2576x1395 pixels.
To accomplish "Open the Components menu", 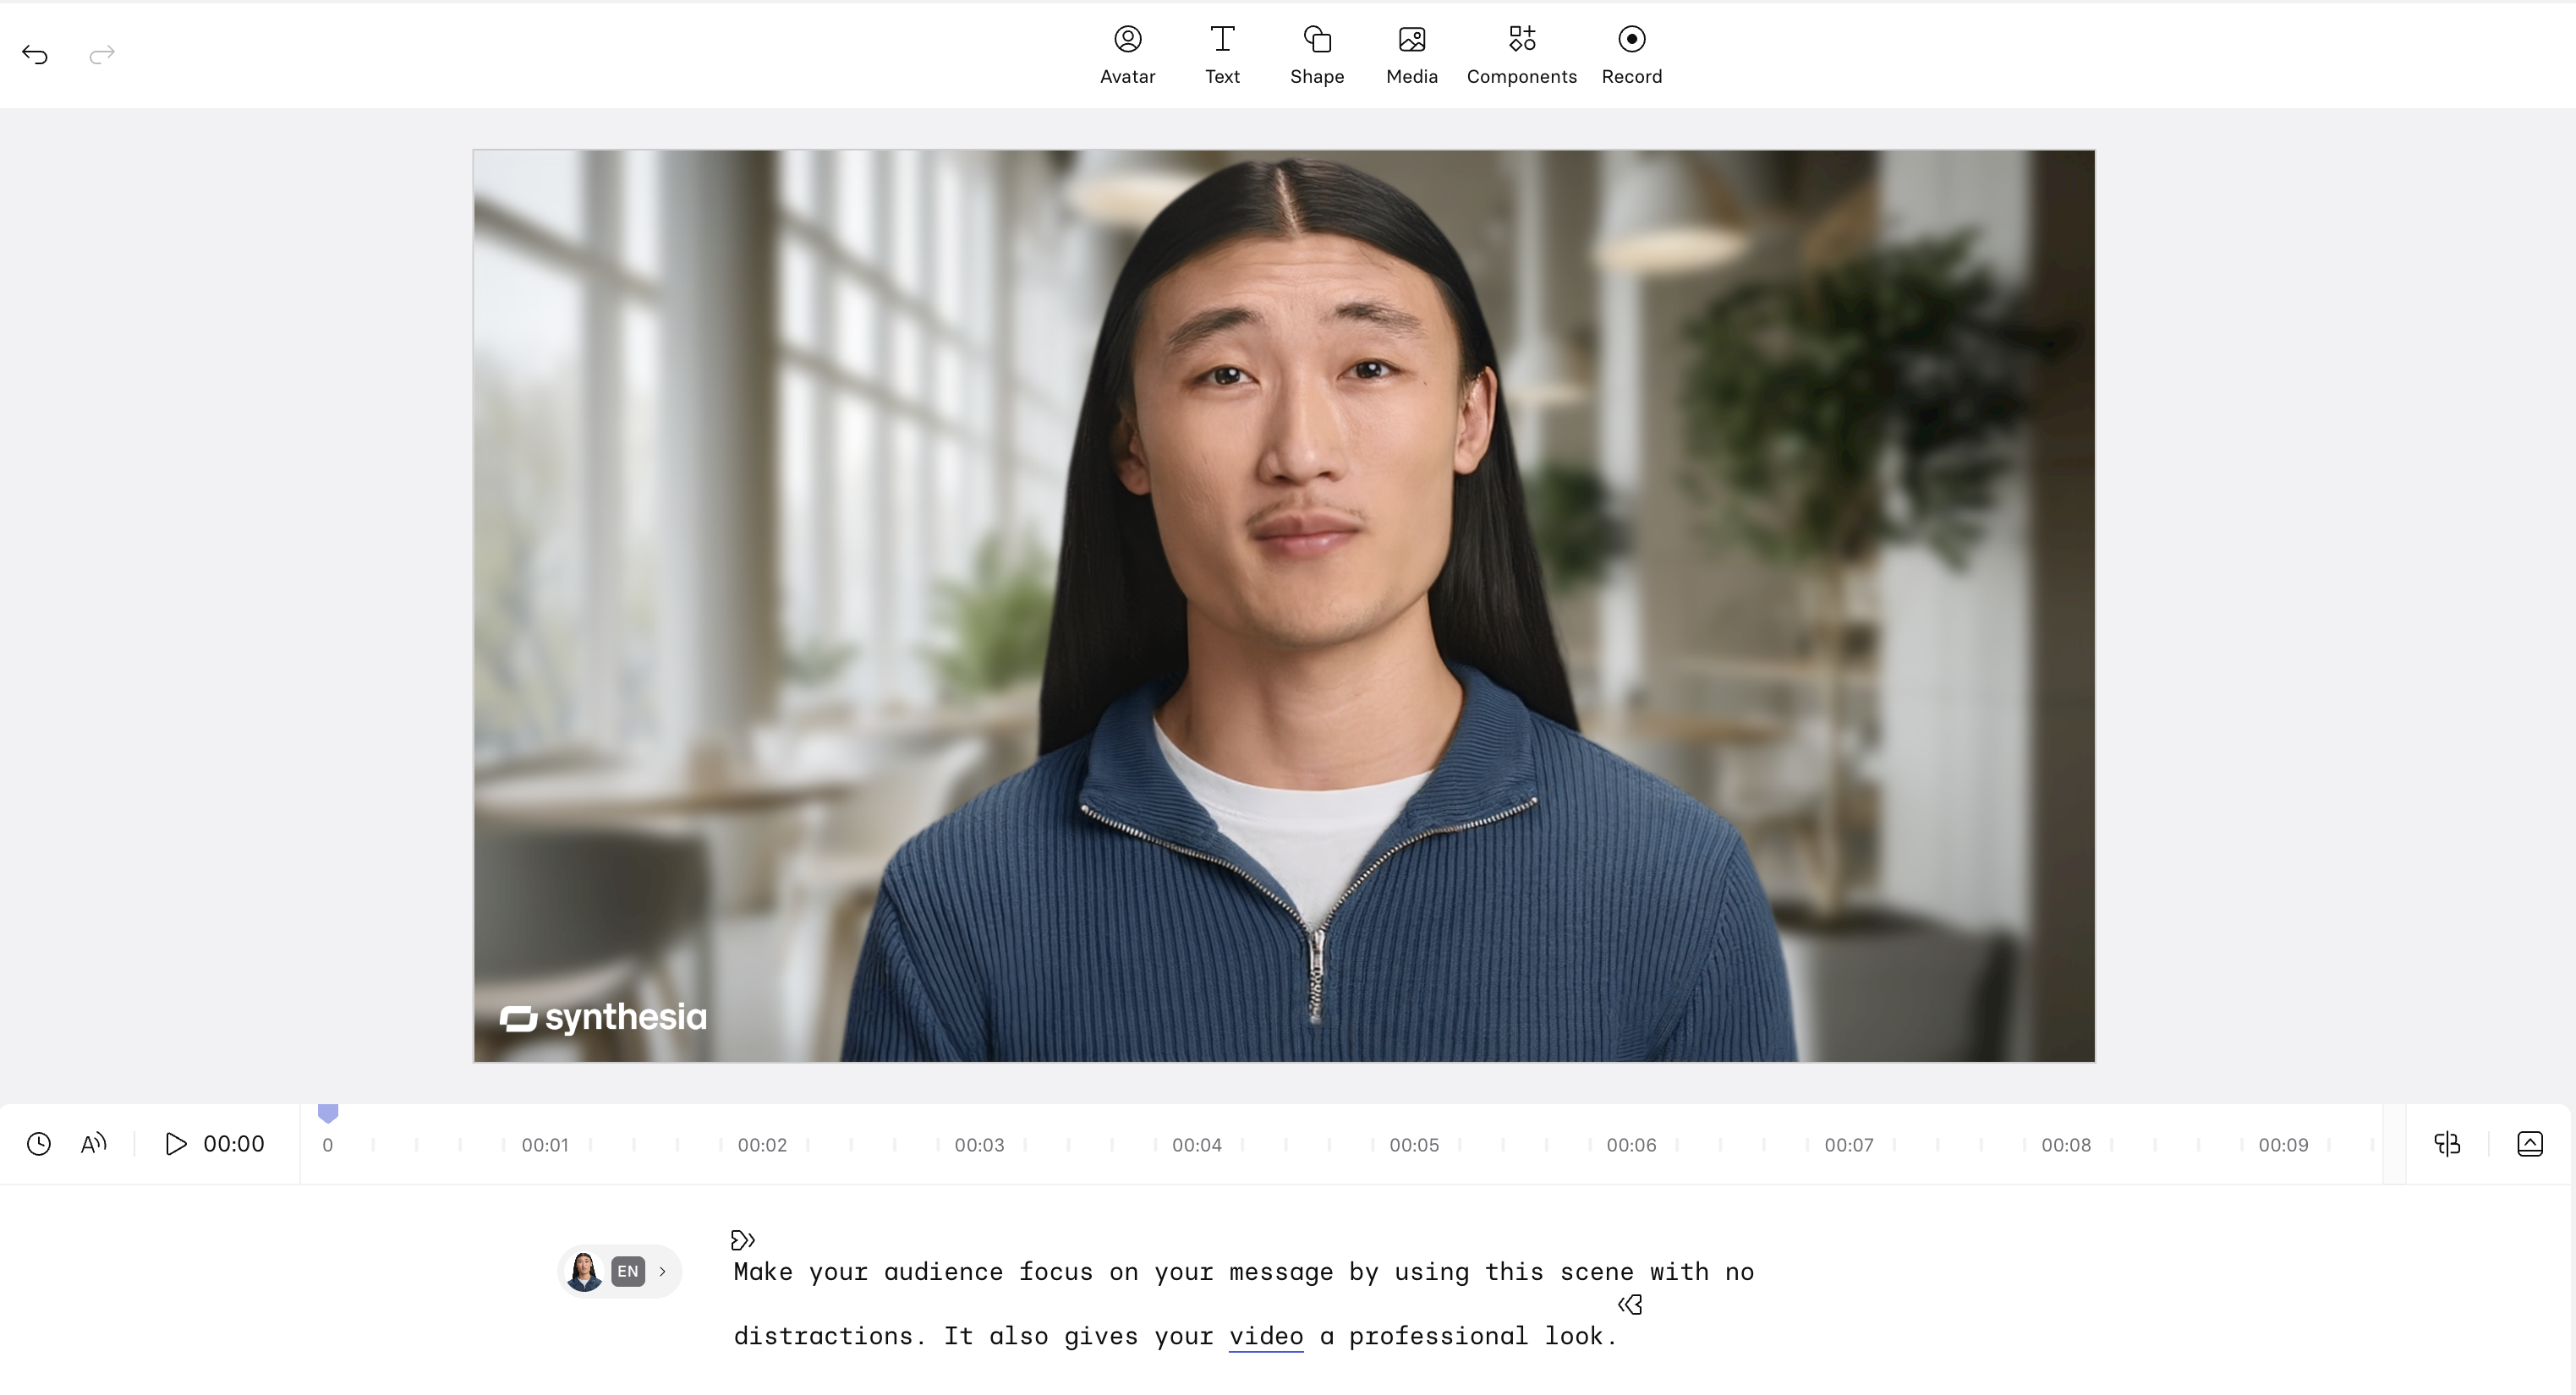I will pos(1521,54).
